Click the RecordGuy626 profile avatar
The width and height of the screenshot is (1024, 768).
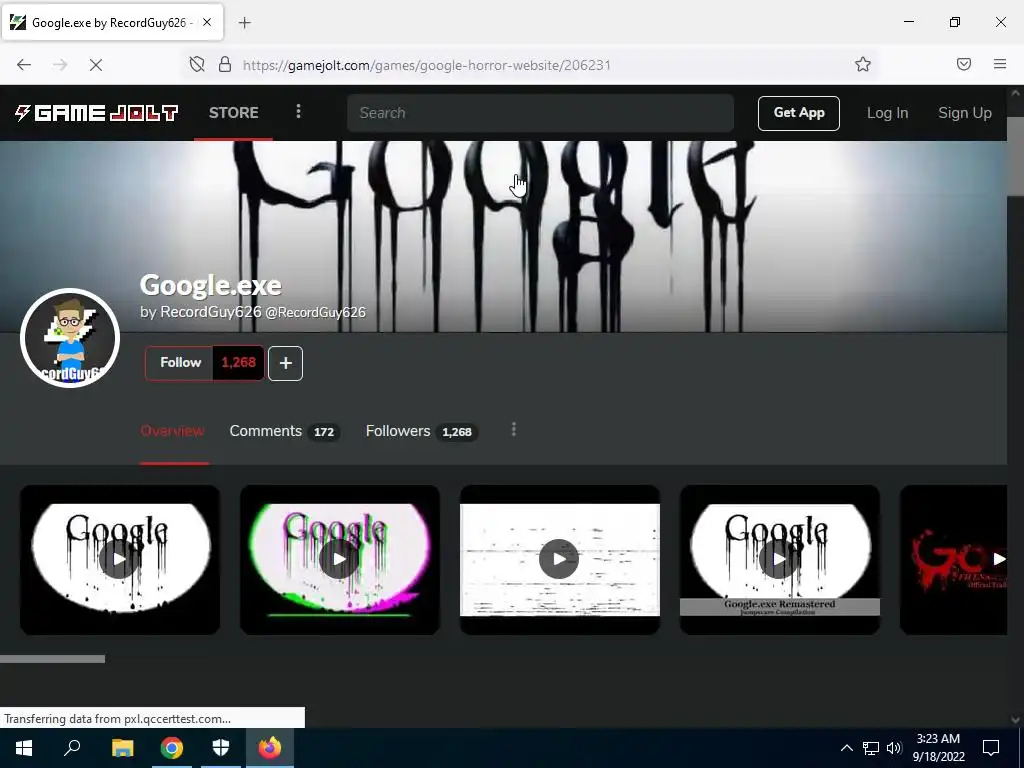[70, 338]
